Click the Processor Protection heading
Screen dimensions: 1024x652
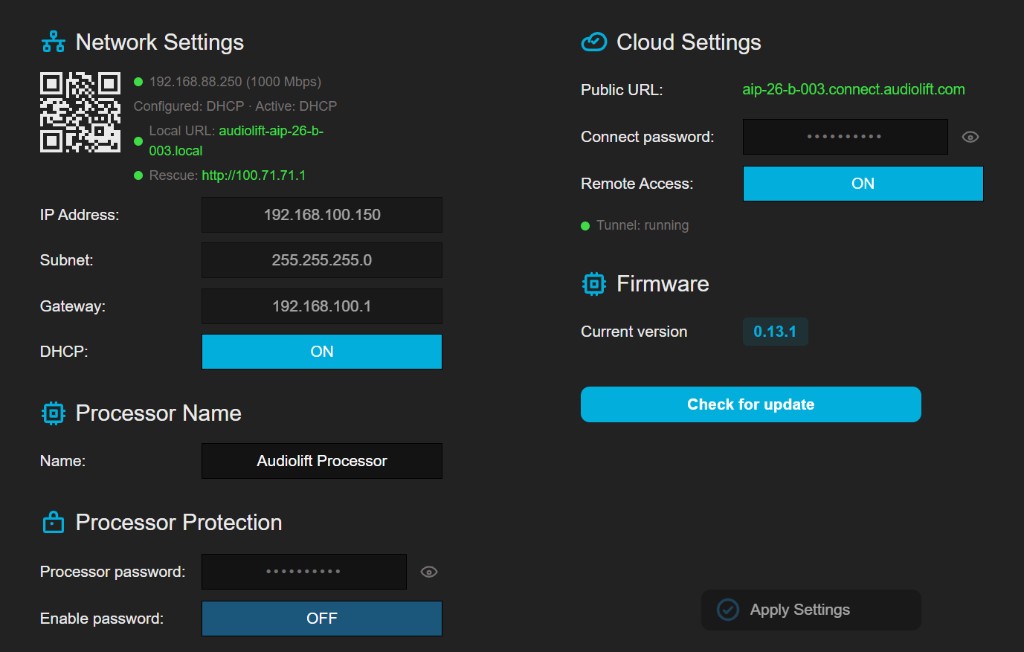[x=179, y=523]
